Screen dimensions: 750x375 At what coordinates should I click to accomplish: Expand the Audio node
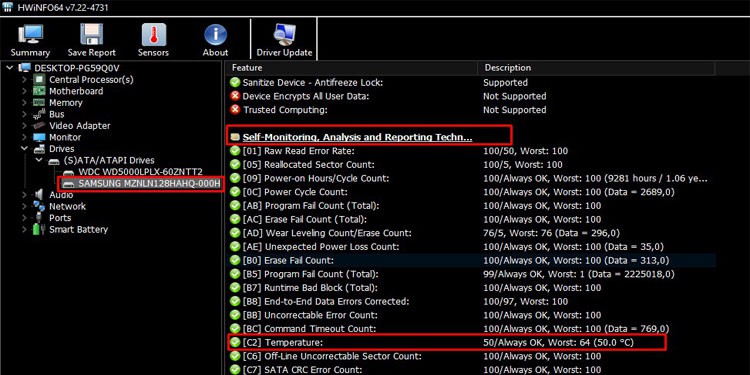[x=24, y=195]
